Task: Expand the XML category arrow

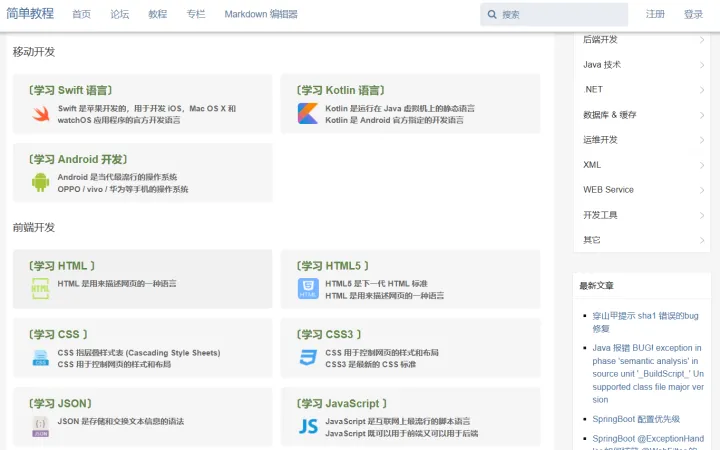Action: pos(702,165)
